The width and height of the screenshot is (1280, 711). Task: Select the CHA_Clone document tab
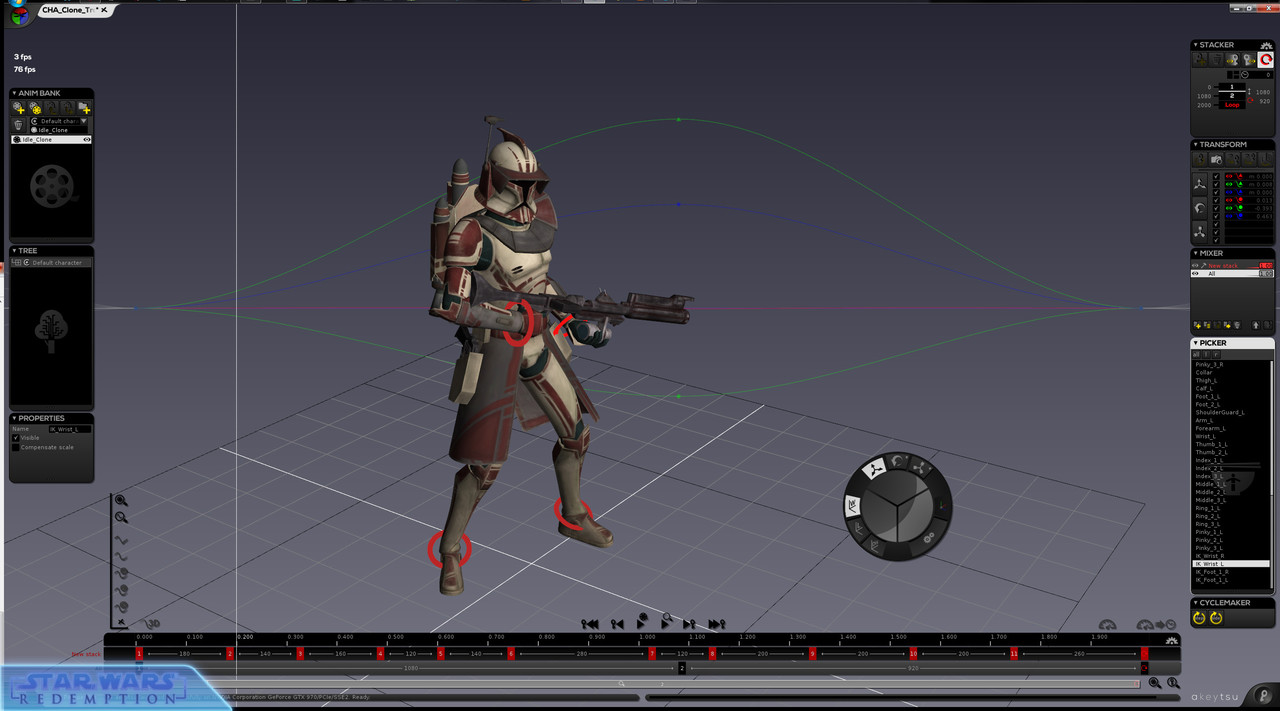click(75, 9)
